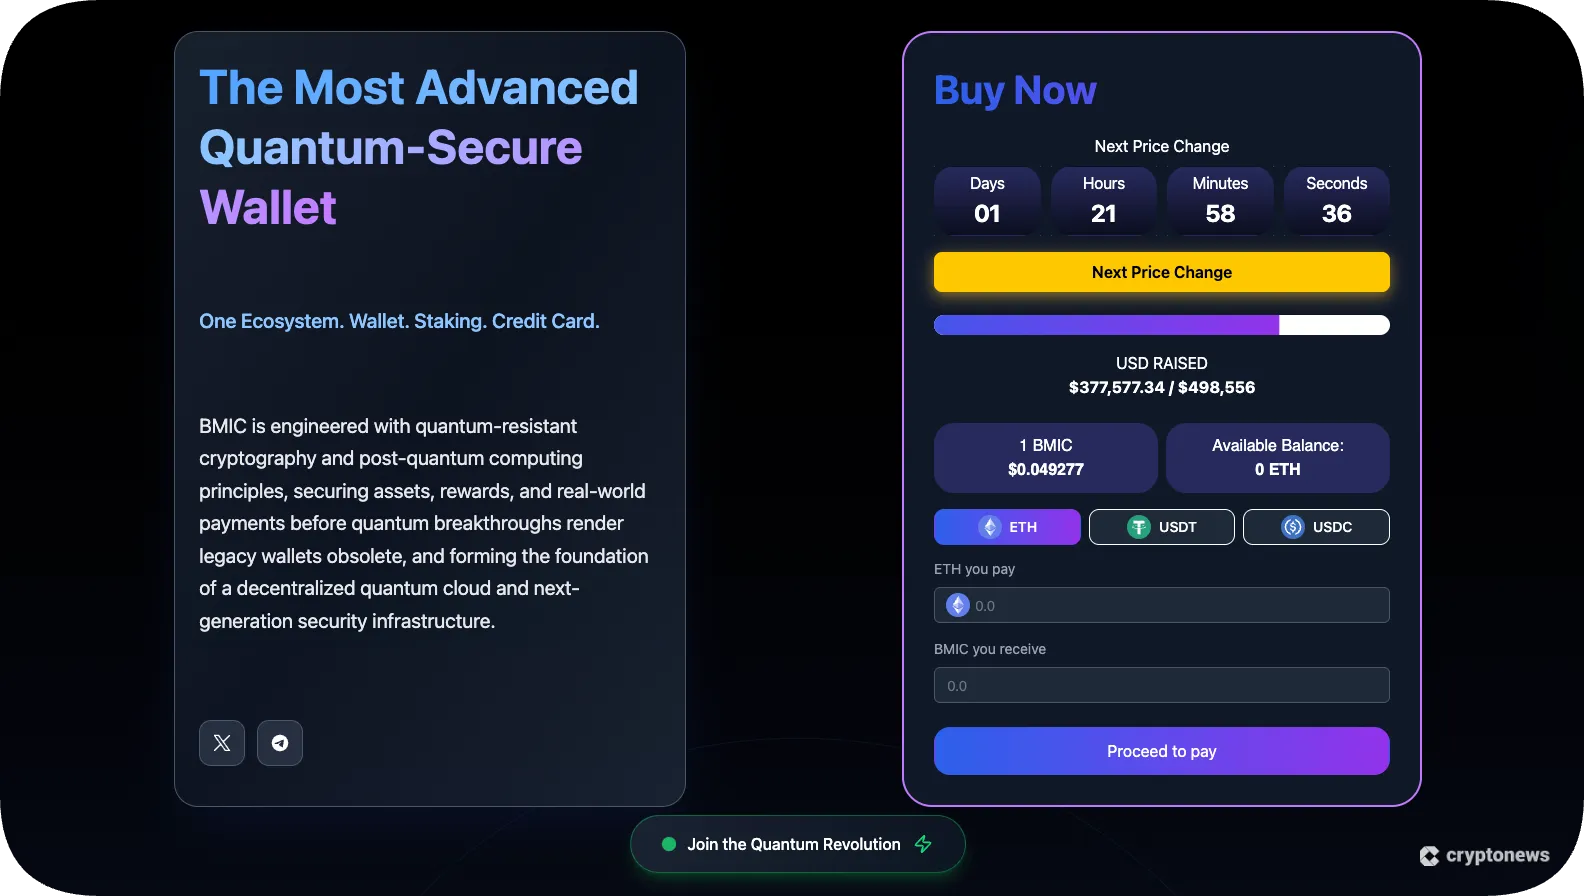Click the USD raised progress bar
This screenshot has width=1584, height=896.
[x=1161, y=325]
